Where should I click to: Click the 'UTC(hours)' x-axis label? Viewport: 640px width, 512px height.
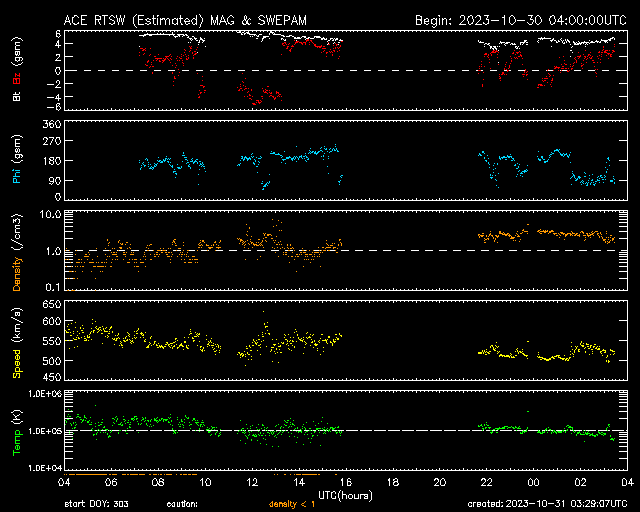[345, 496]
